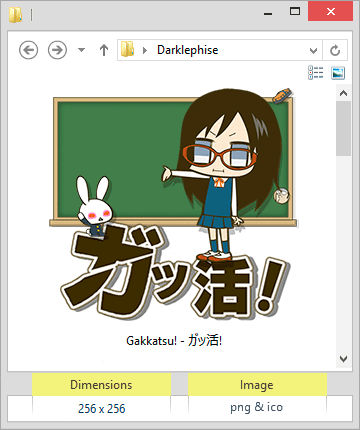Image resolution: width=360 pixels, height=430 pixels.
Task: Click the Image column header
Action: [257, 385]
